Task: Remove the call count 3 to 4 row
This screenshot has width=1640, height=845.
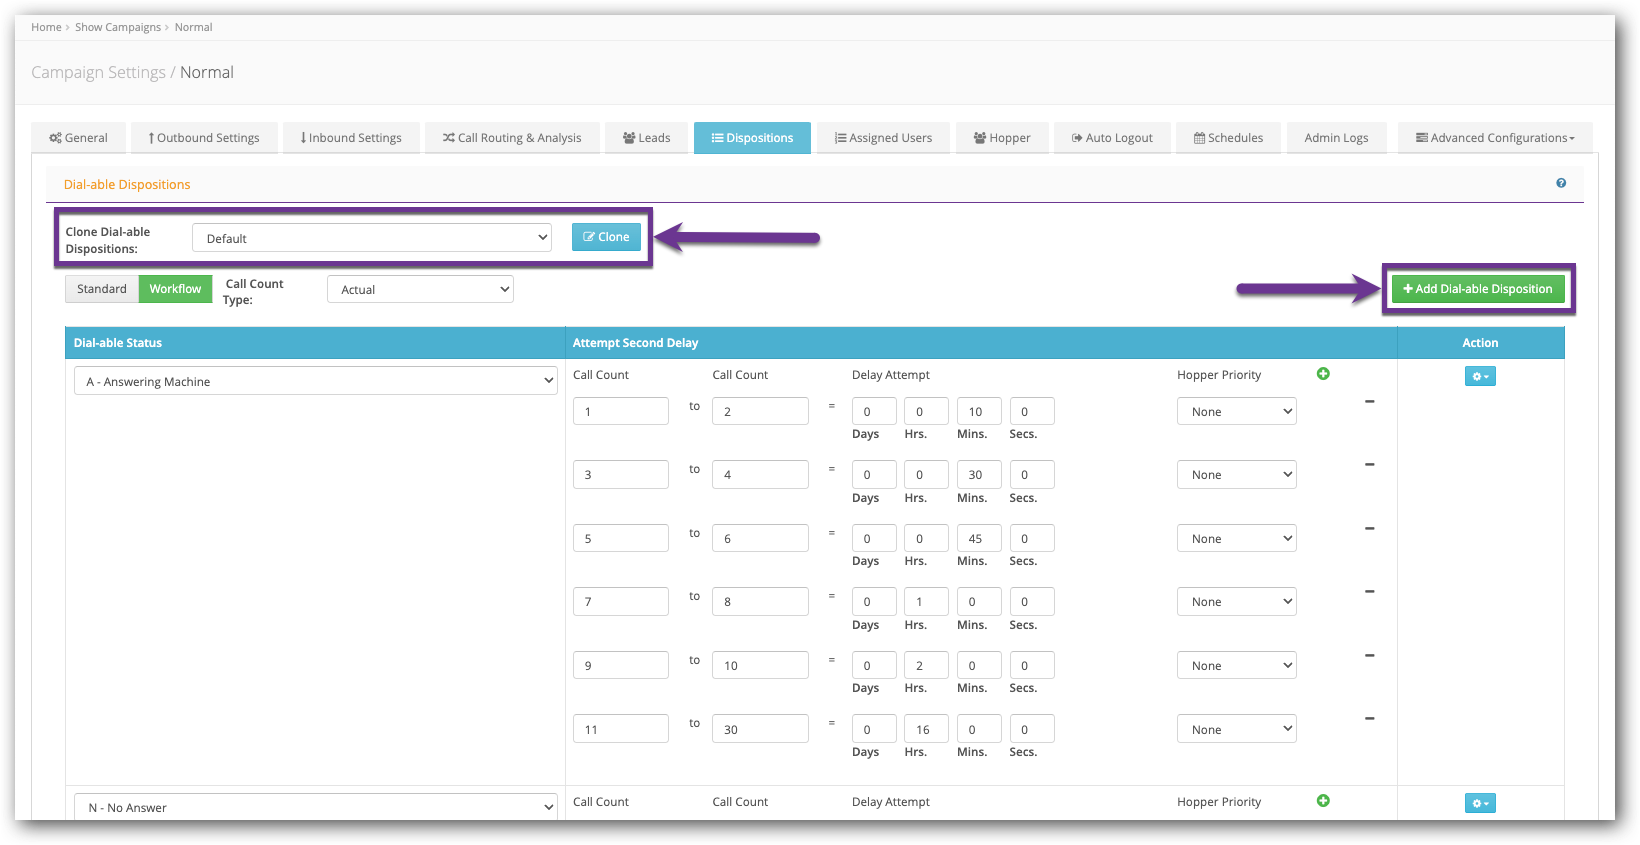Action: tap(1370, 465)
